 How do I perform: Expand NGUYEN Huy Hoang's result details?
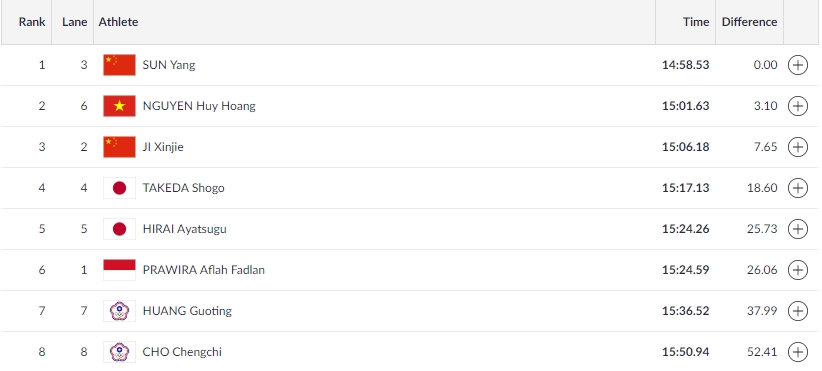(797, 106)
